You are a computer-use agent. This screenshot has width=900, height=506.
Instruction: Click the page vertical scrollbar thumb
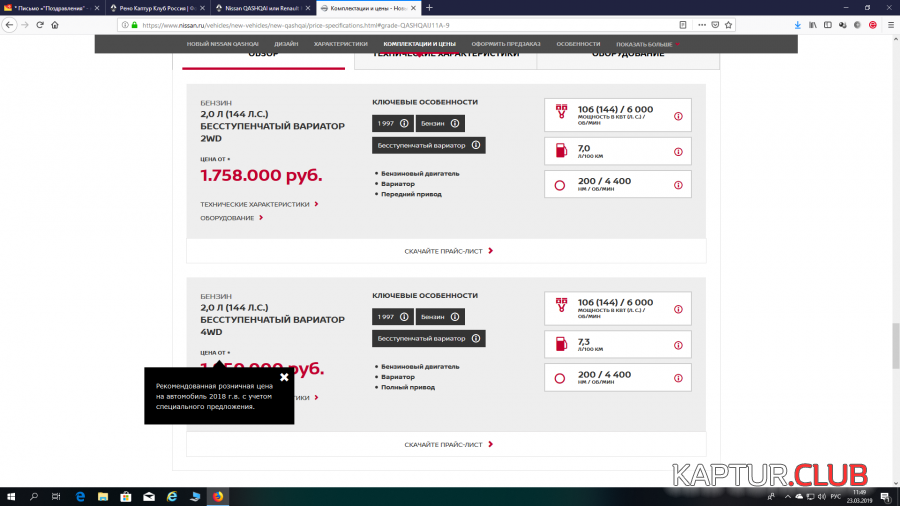tap(895, 346)
